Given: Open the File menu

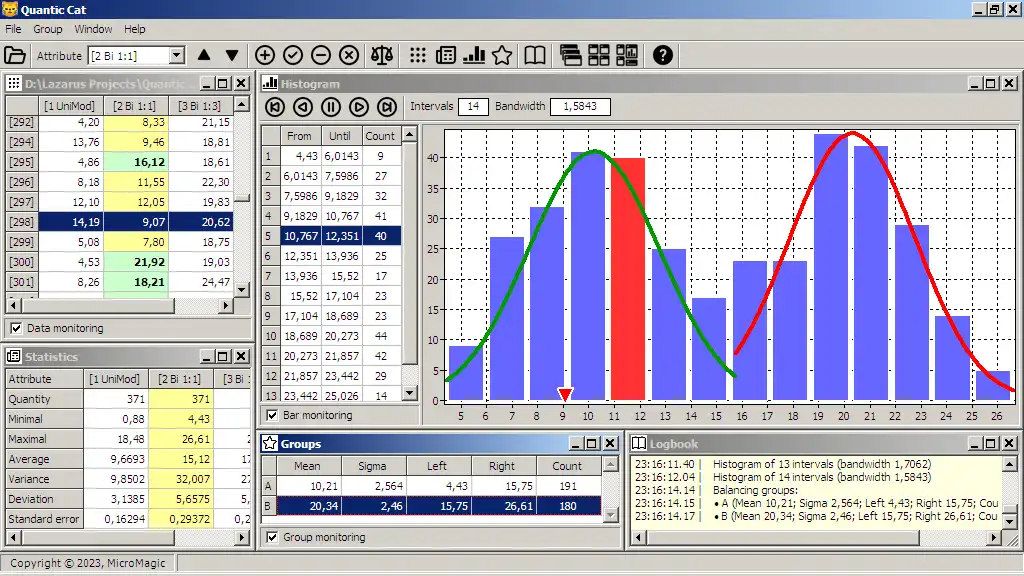Looking at the screenshot, I should point(13,29).
